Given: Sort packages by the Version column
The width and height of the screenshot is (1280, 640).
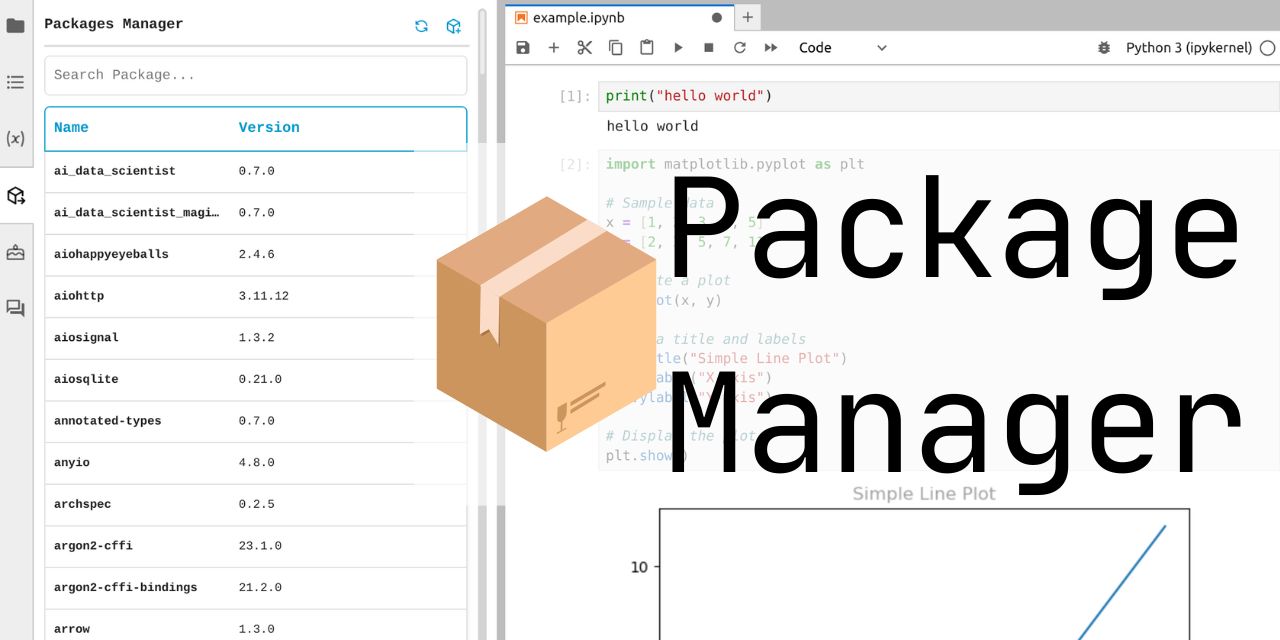Looking at the screenshot, I should [x=268, y=127].
